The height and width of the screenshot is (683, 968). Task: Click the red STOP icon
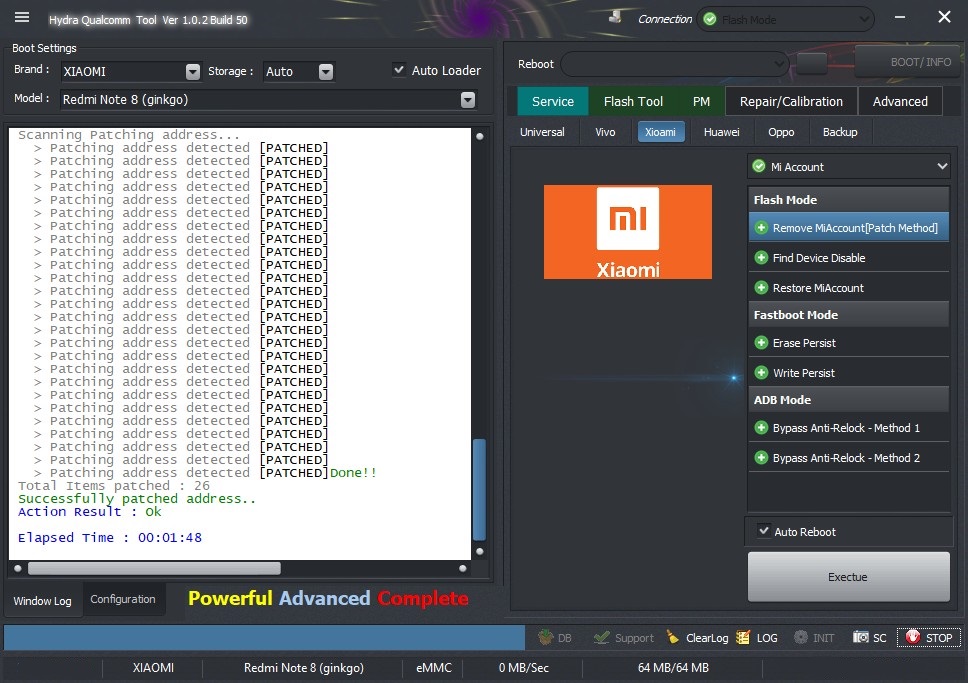click(912, 637)
